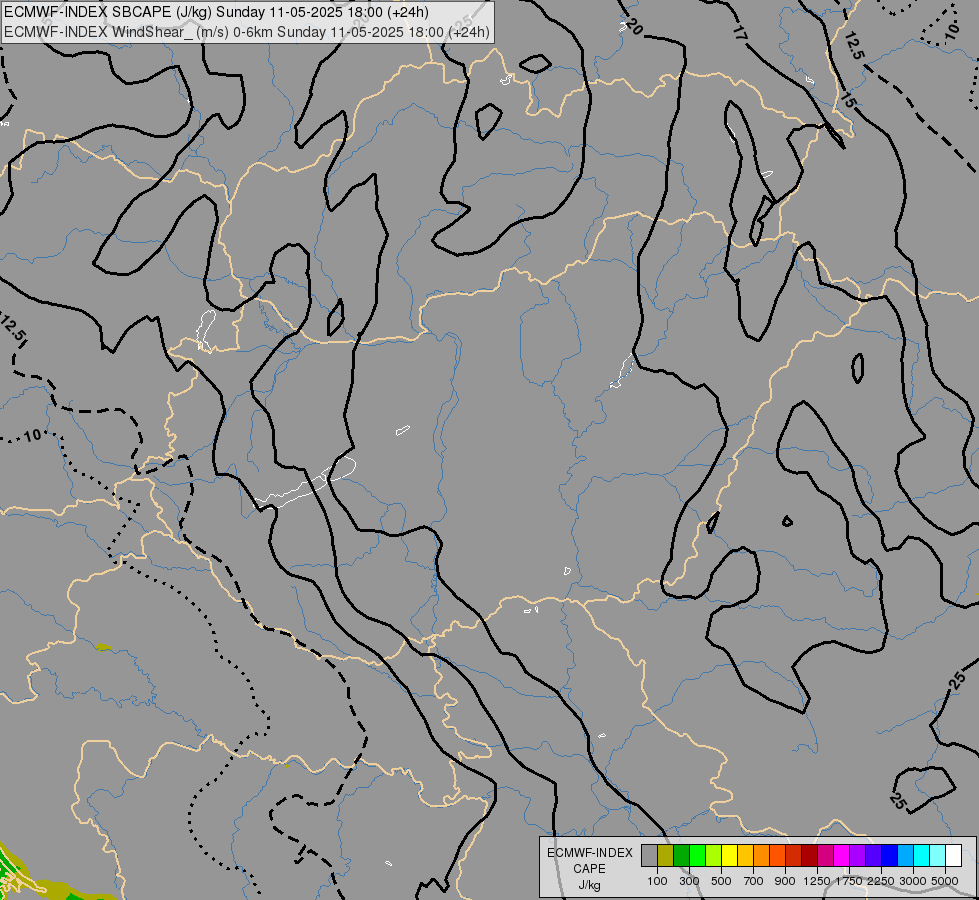The height and width of the screenshot is (900, 979).
Task: Click the ECMWF-INDEX label in the legend
Action: click(x=589, y=853)
